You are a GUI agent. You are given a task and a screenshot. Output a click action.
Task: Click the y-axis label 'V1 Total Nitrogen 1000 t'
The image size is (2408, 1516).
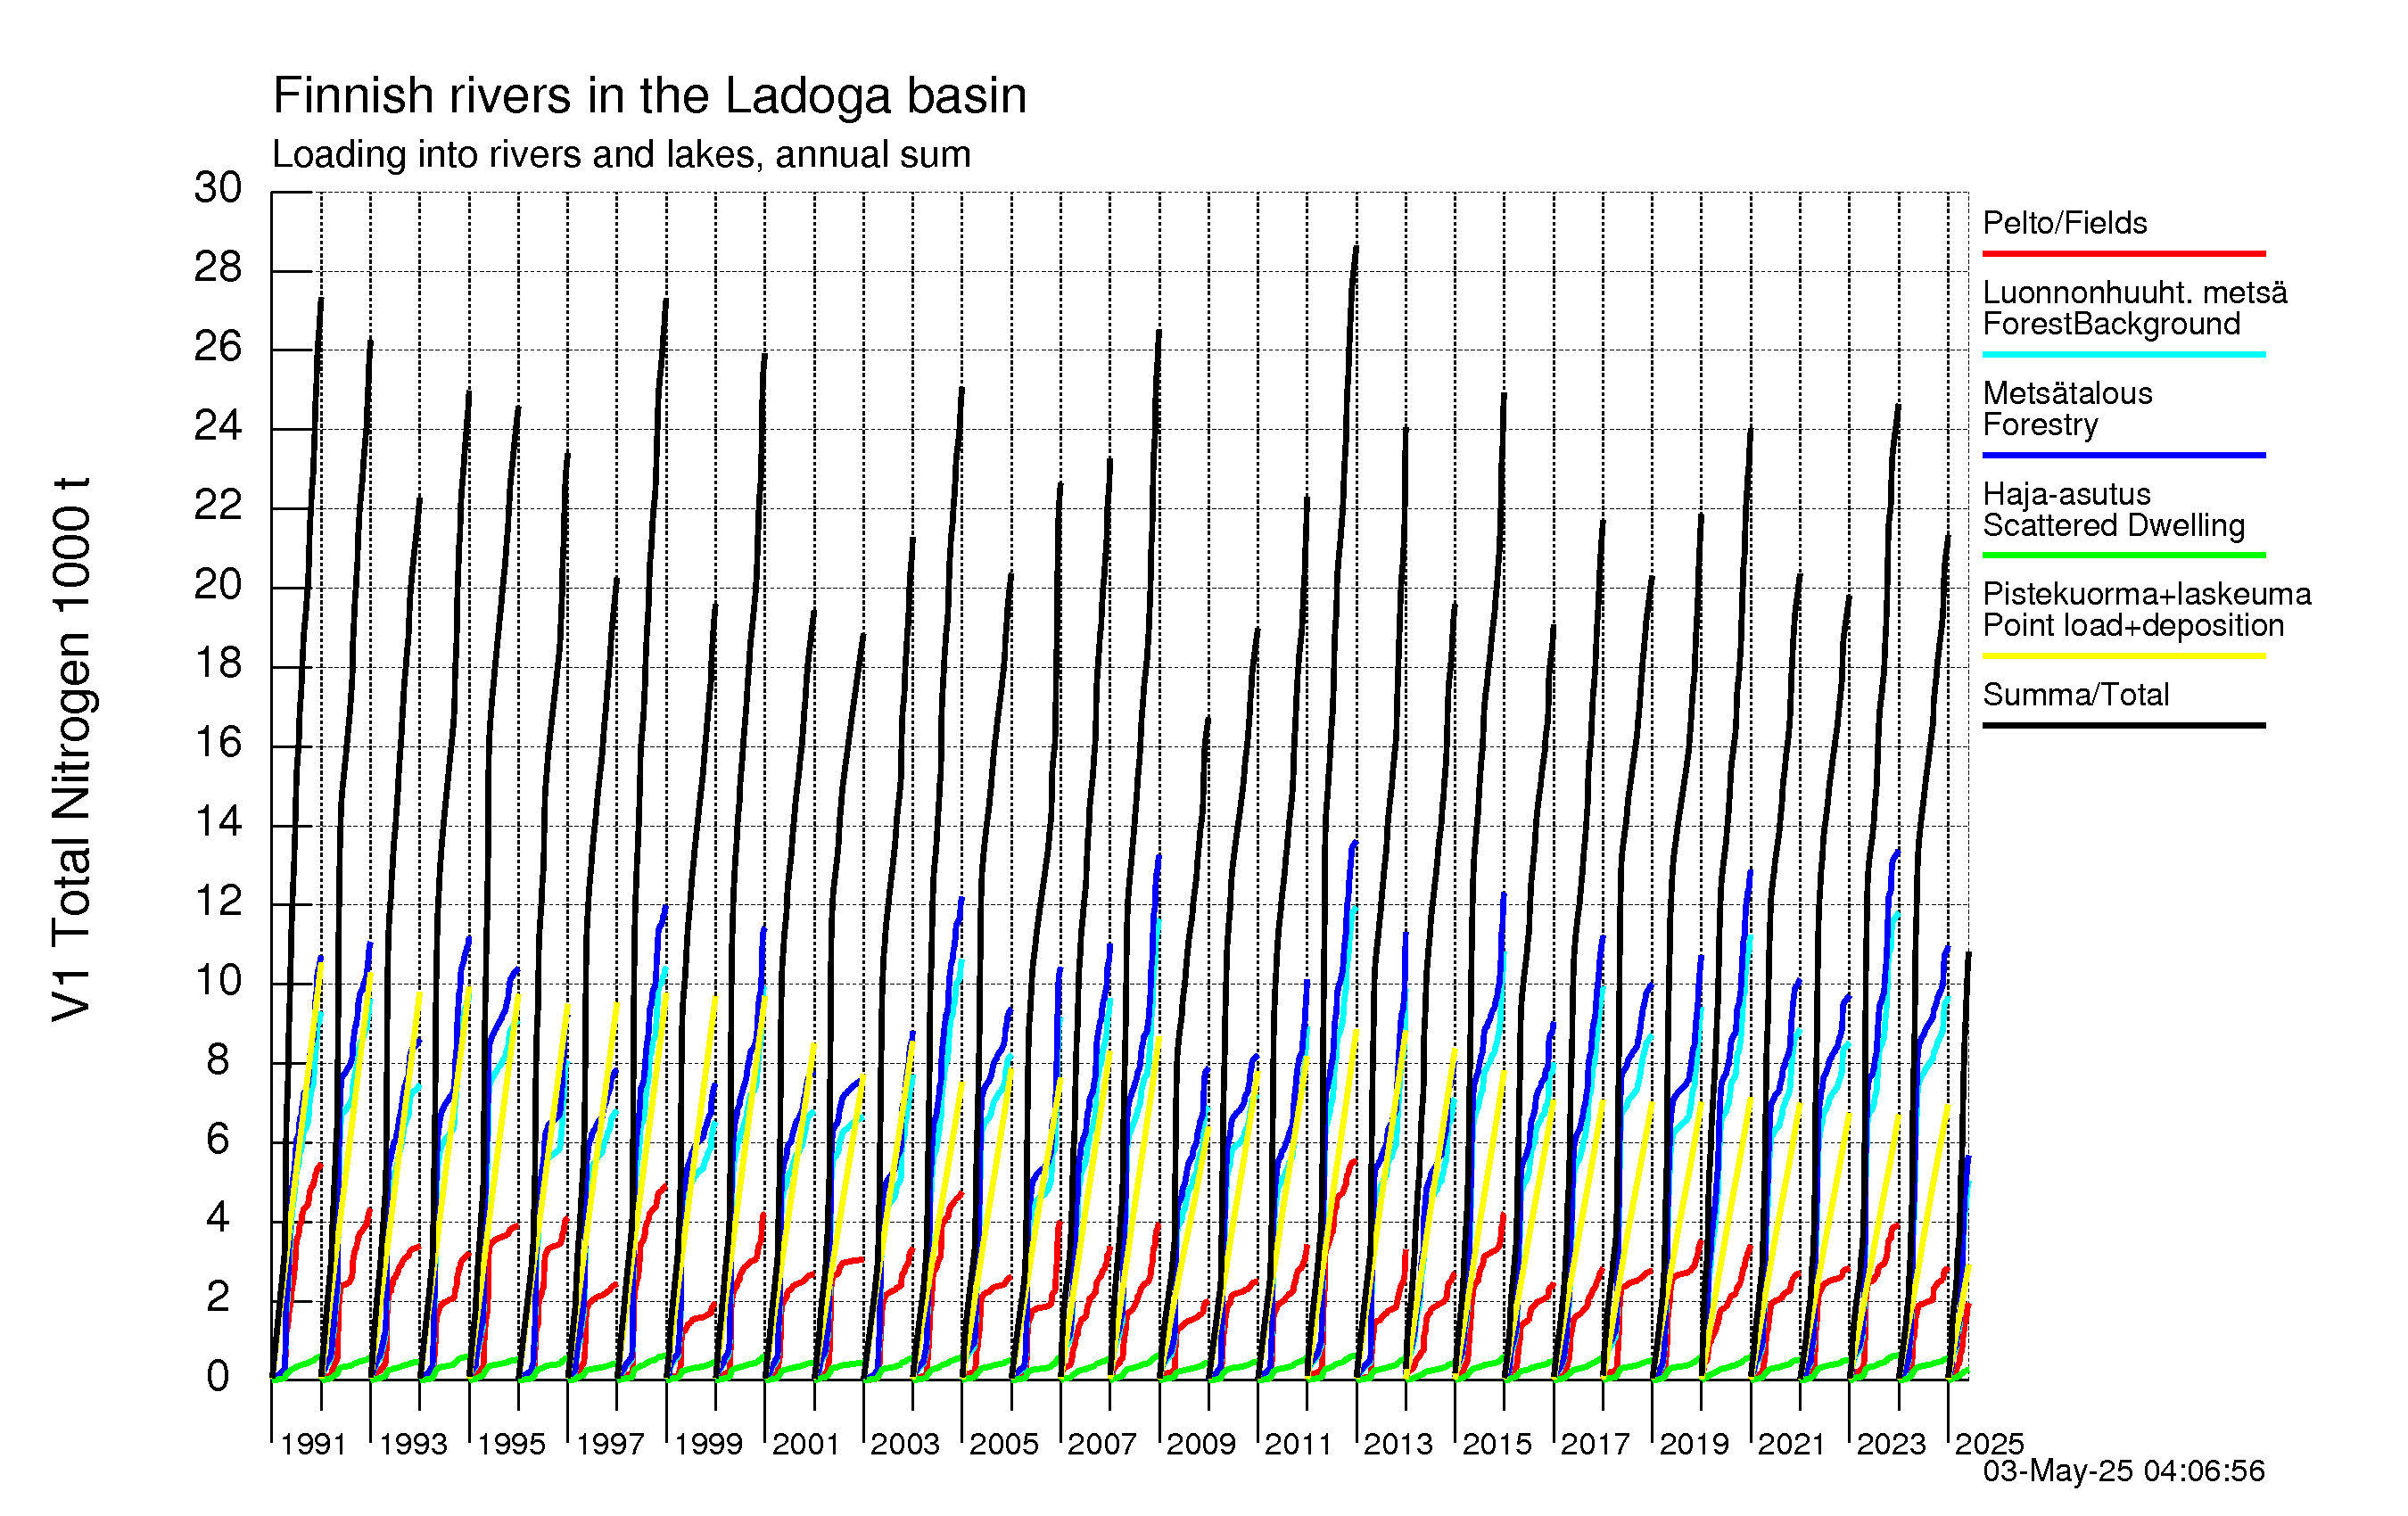(x=72, y=750)
